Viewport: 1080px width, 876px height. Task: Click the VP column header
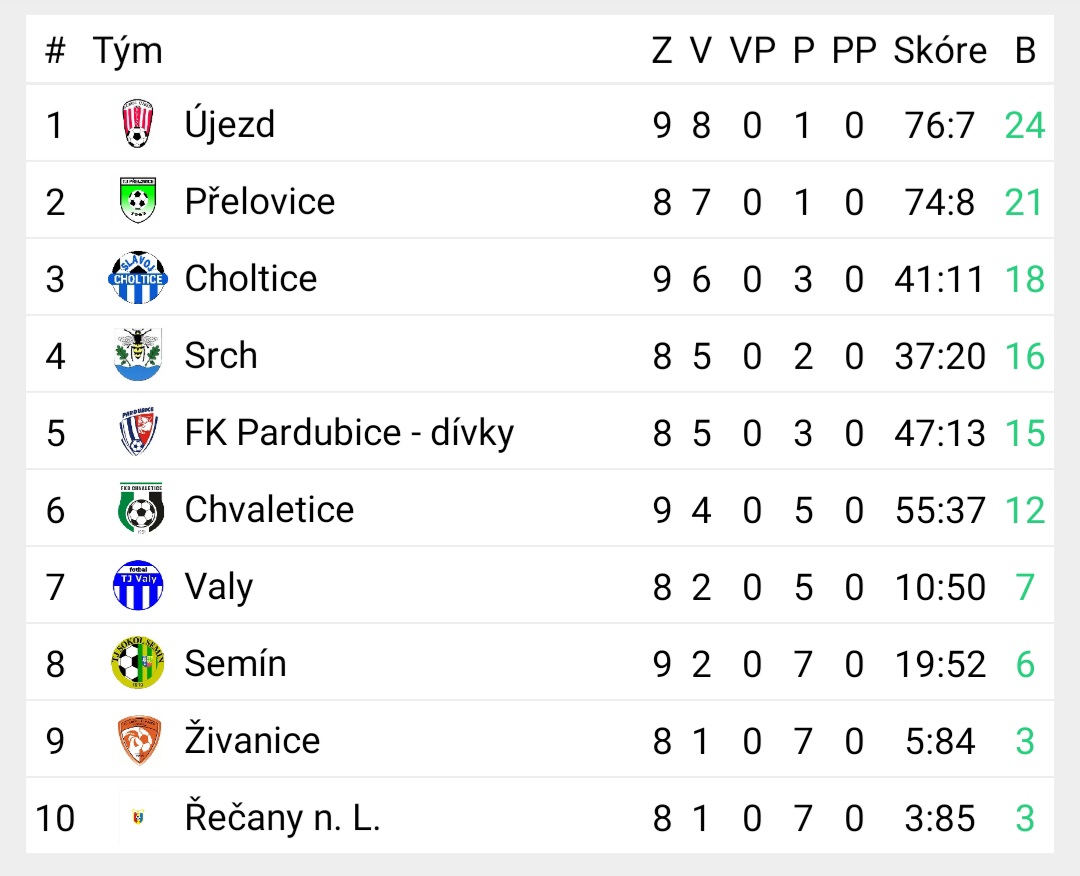click(753, 50)
